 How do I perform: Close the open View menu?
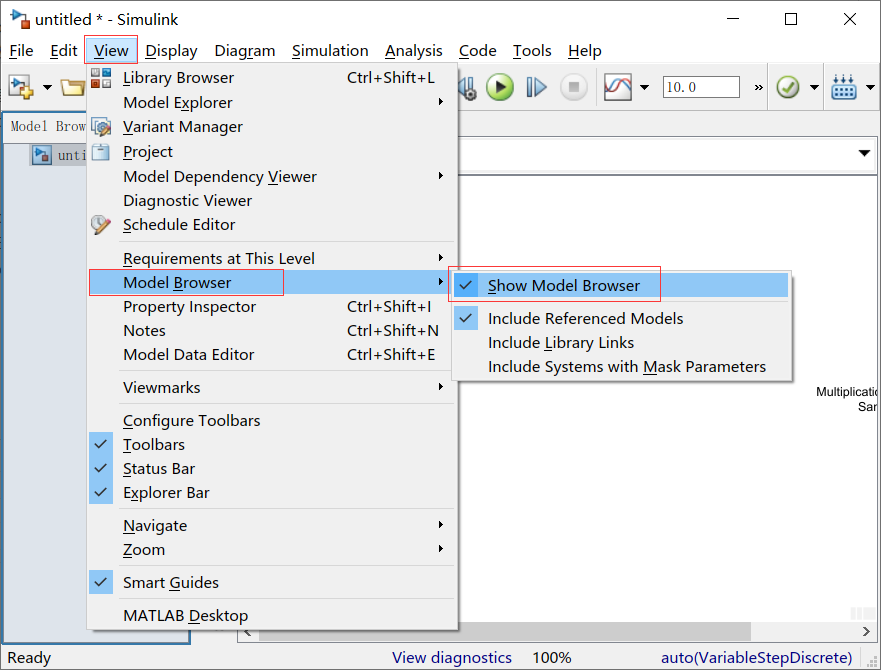click(x=111, y=51)
